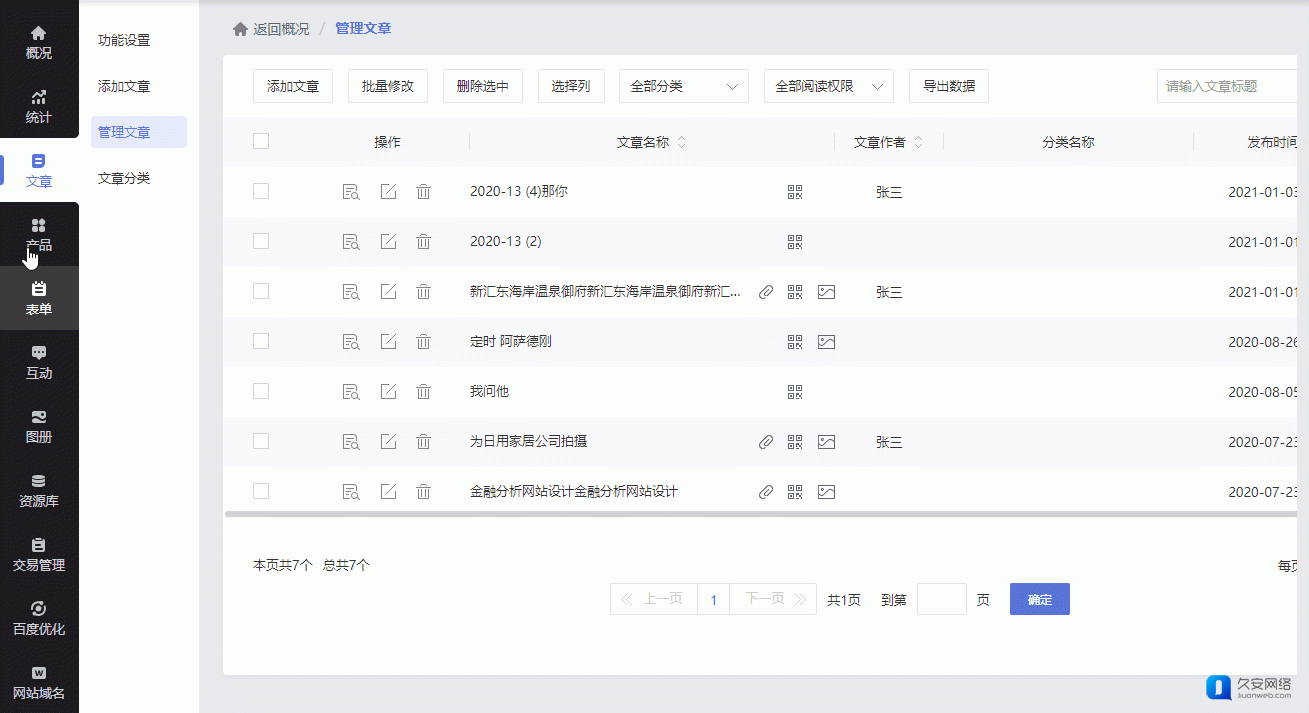
Task: Preview the article 定时 阿萨德刚
Action: click(x=351, y=341)
